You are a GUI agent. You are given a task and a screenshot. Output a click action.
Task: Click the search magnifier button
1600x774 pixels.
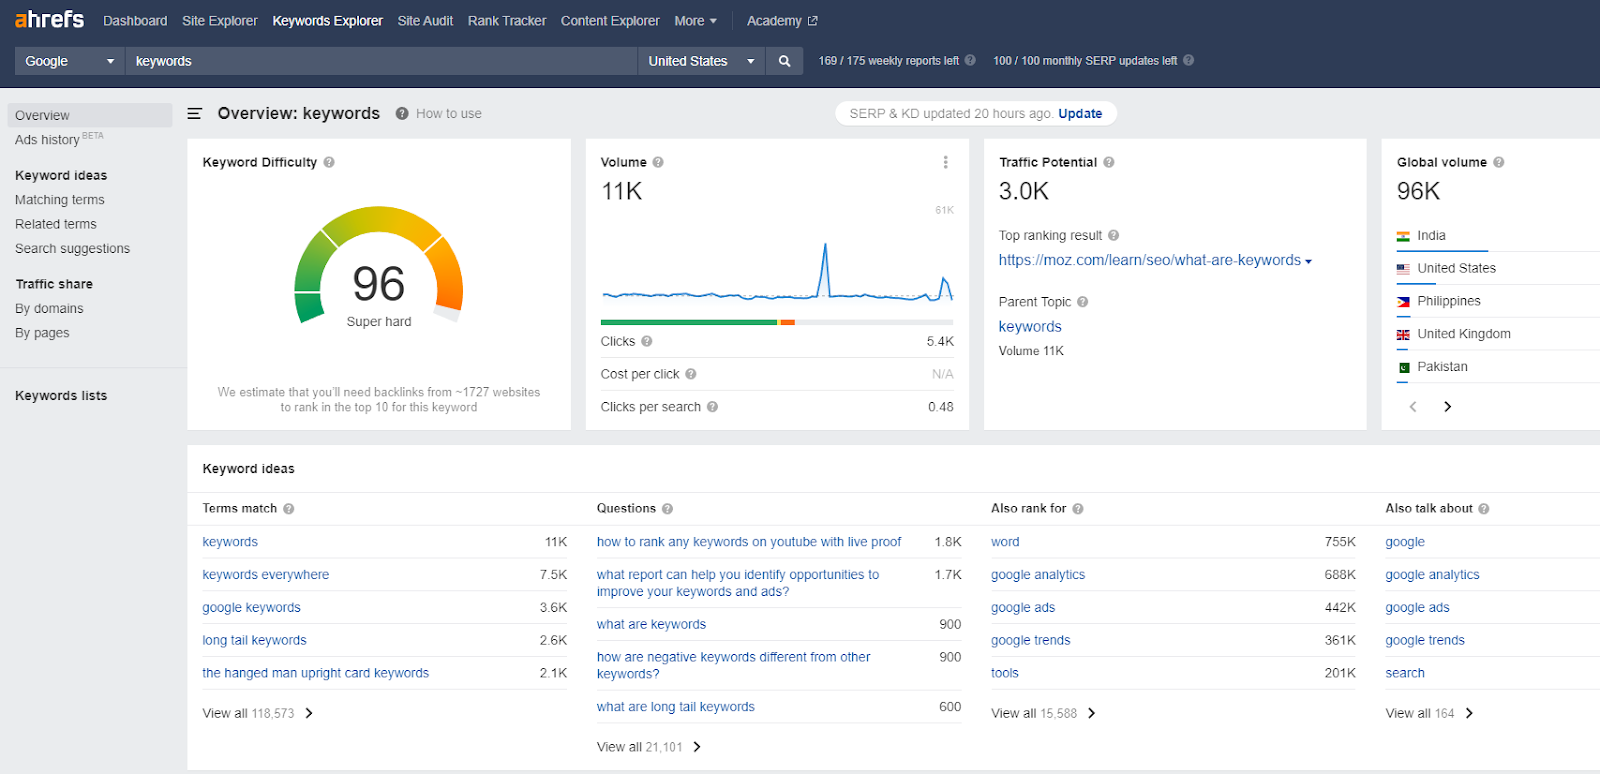[785, 61]
